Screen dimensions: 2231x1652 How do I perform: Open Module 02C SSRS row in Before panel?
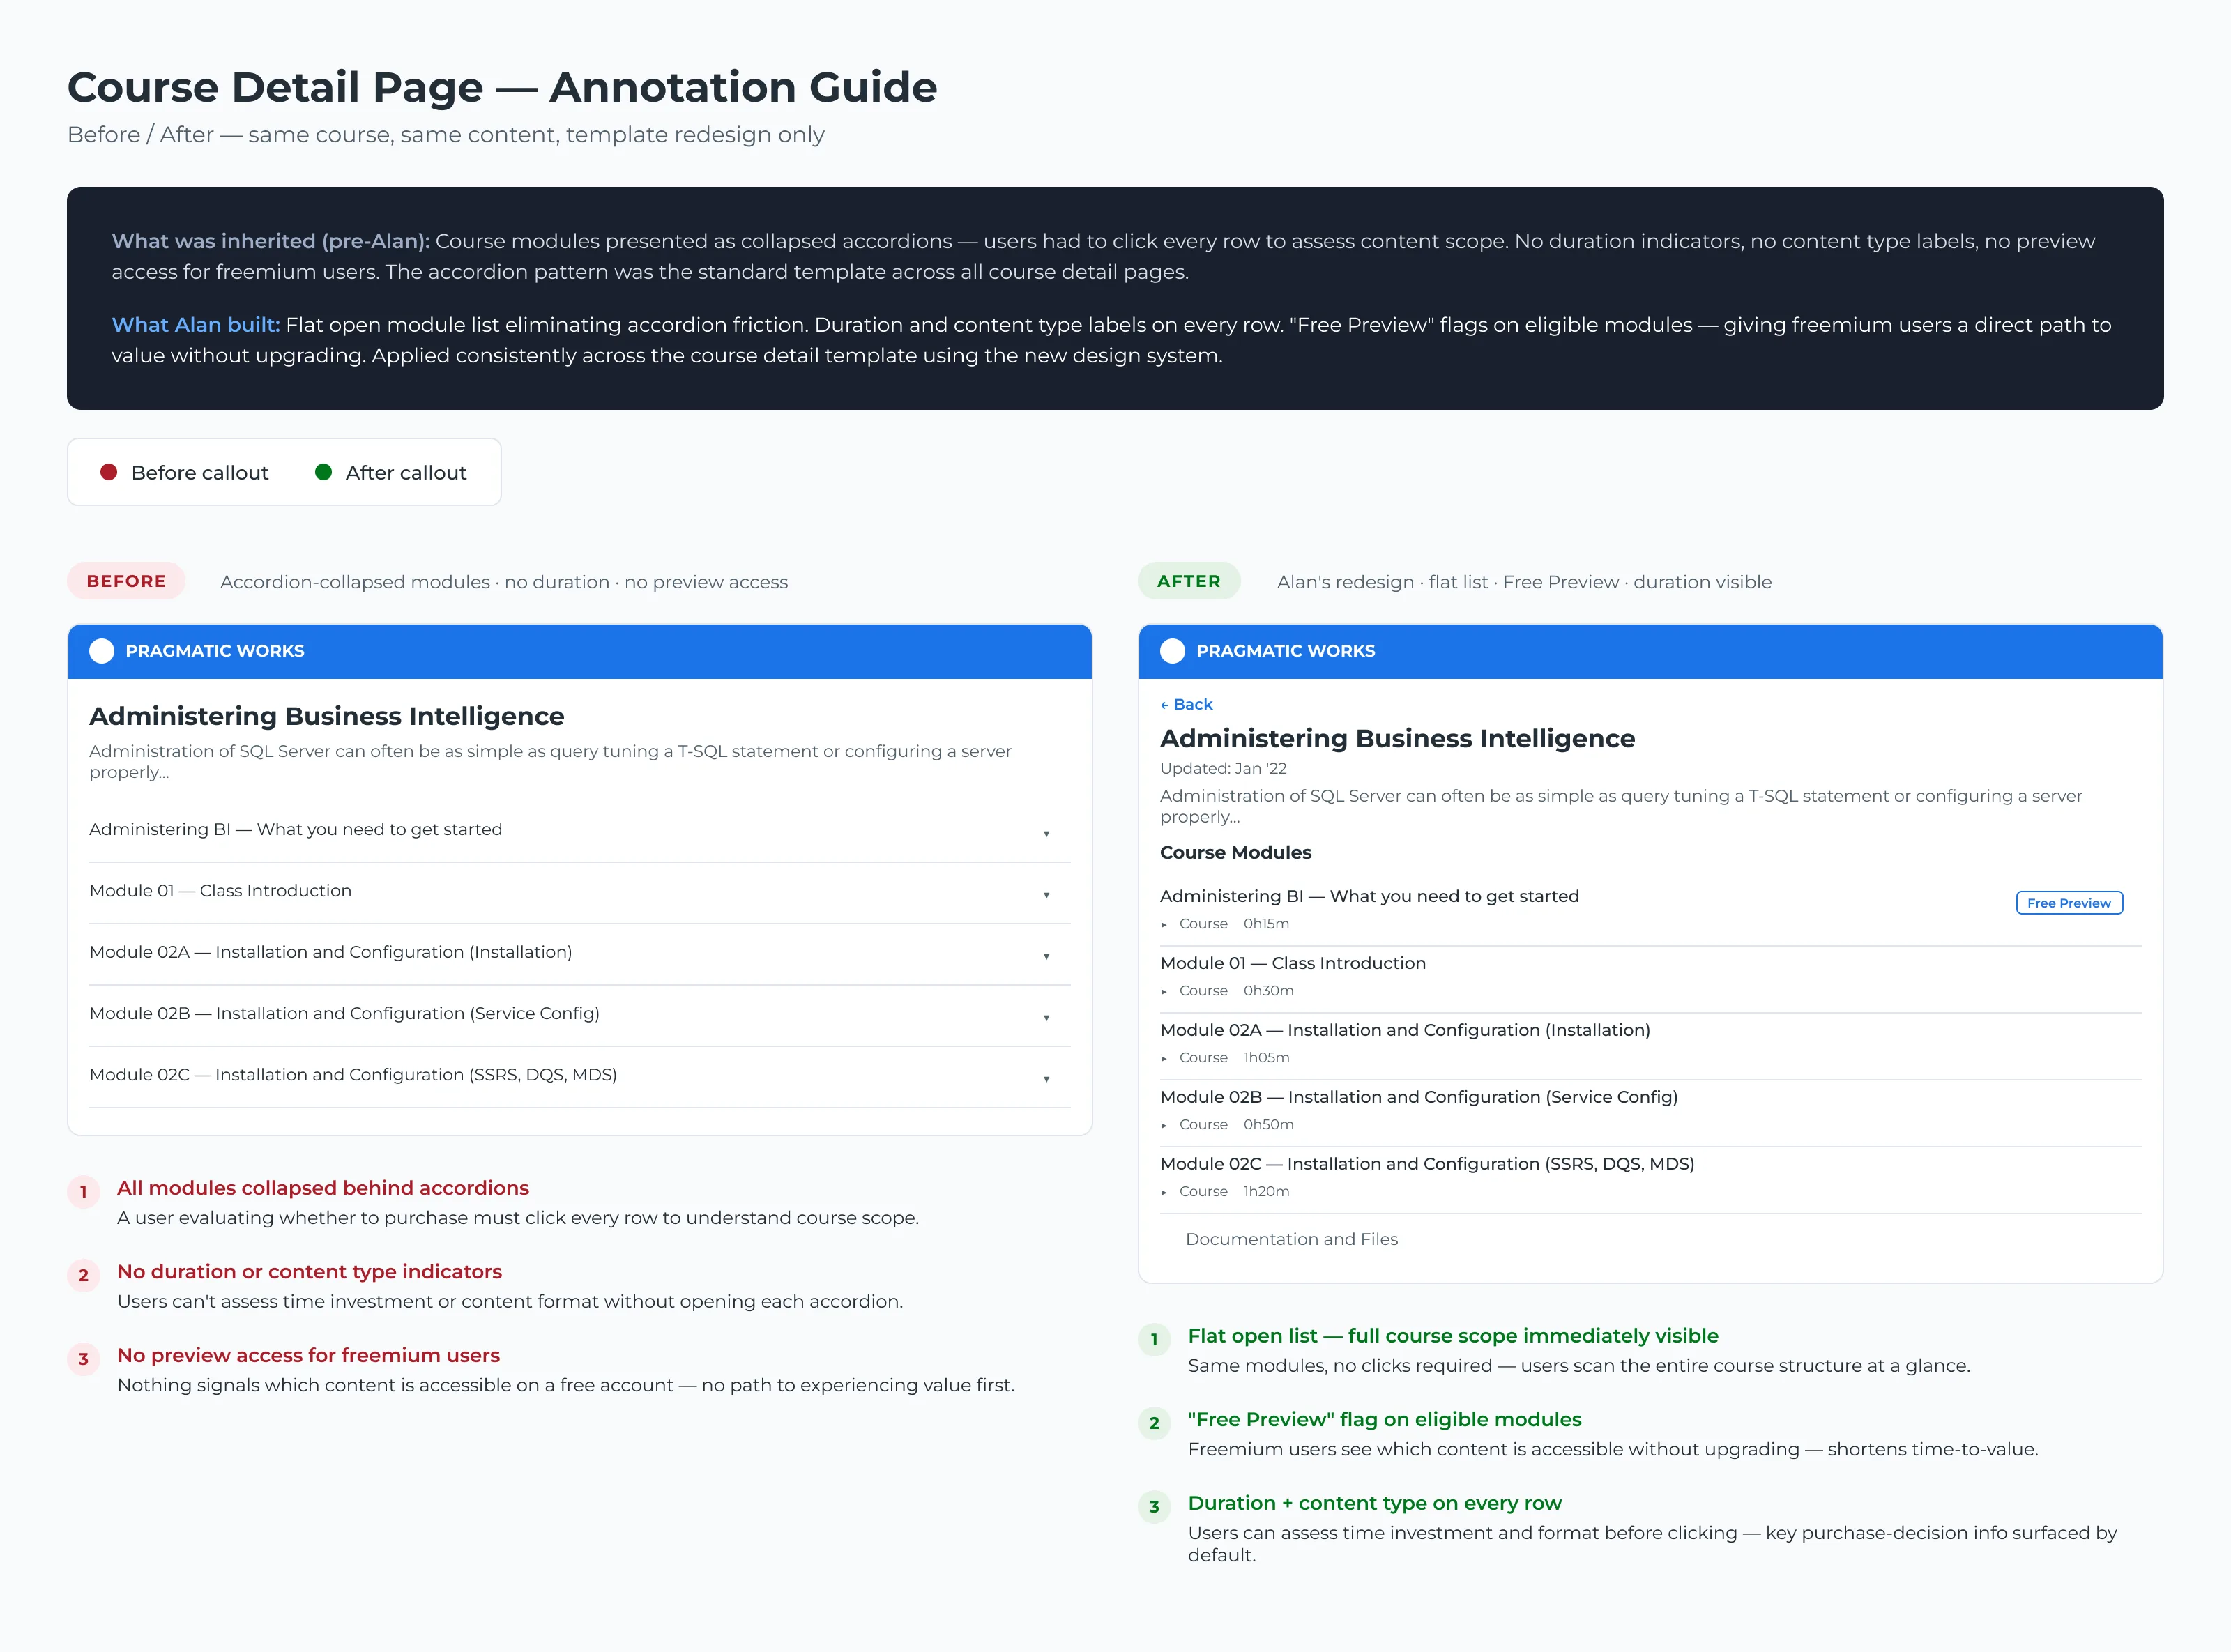579,1076
